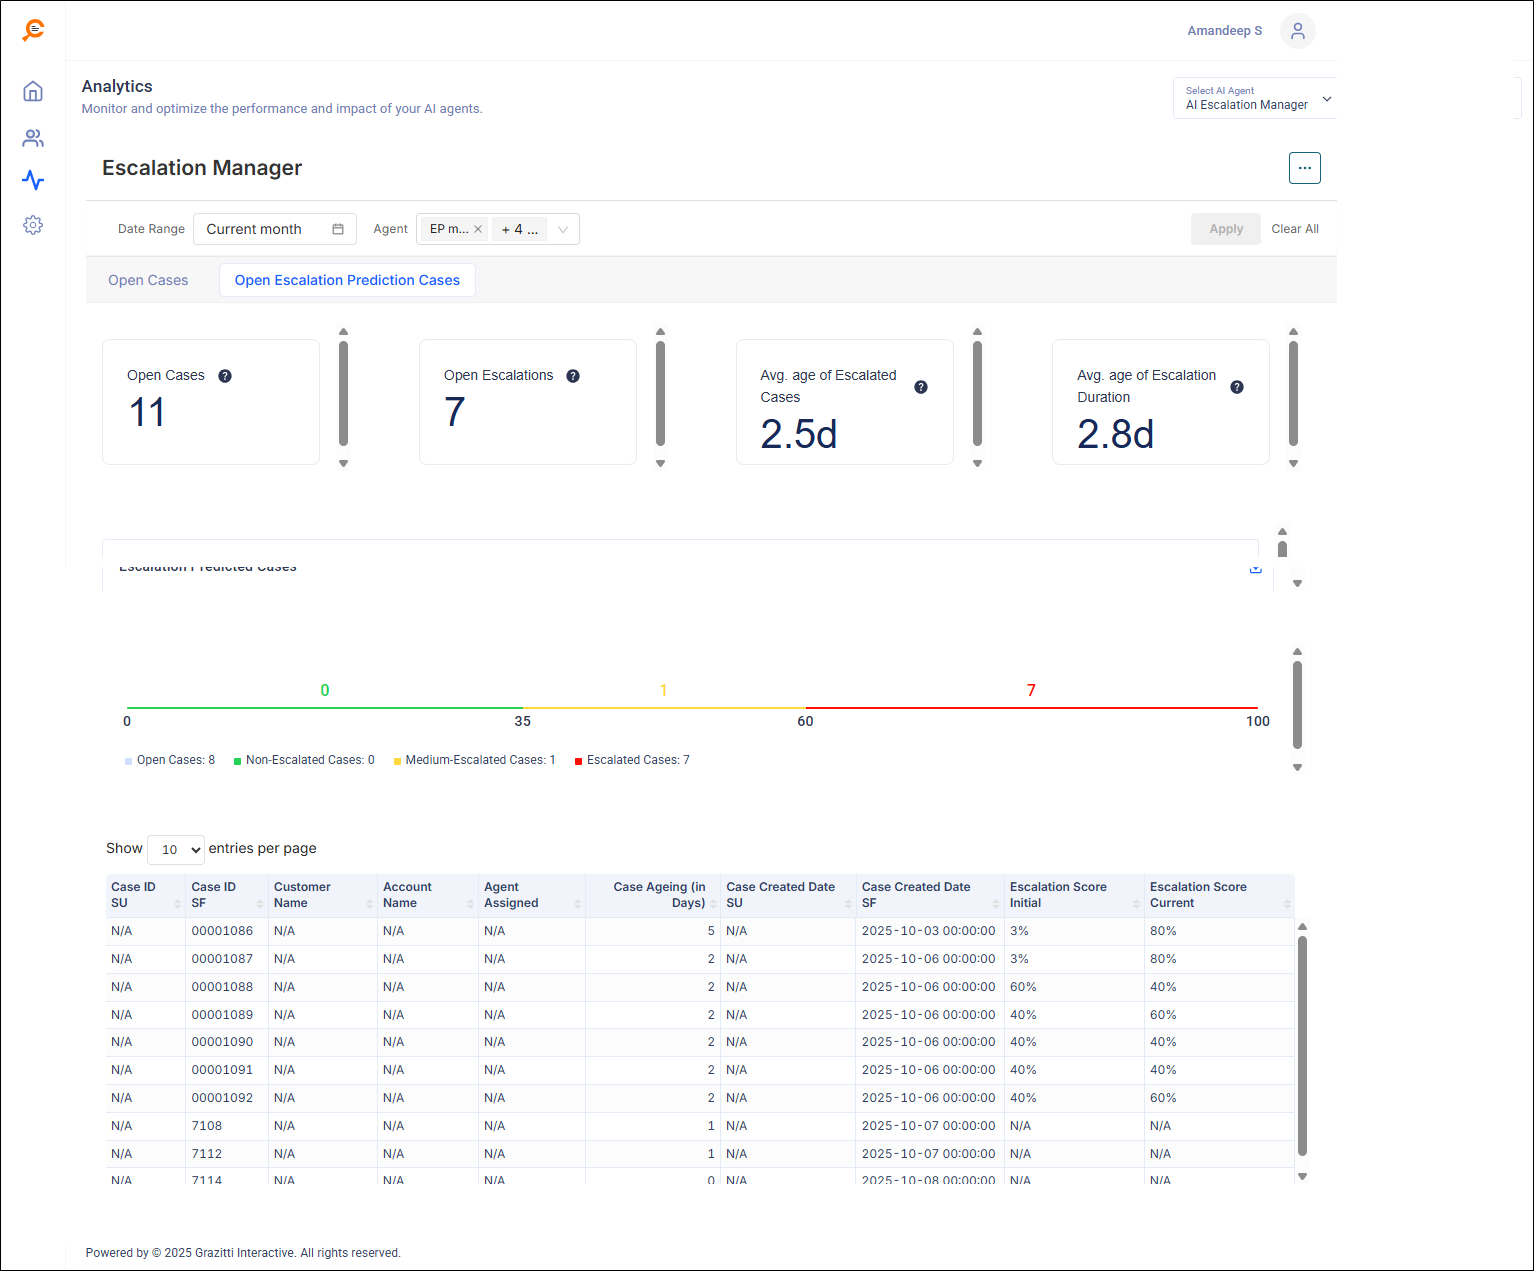Select the Analytics pulse icon in sidebar
The height and width of the screenshot is (1271, 1534).
(33, 181)
